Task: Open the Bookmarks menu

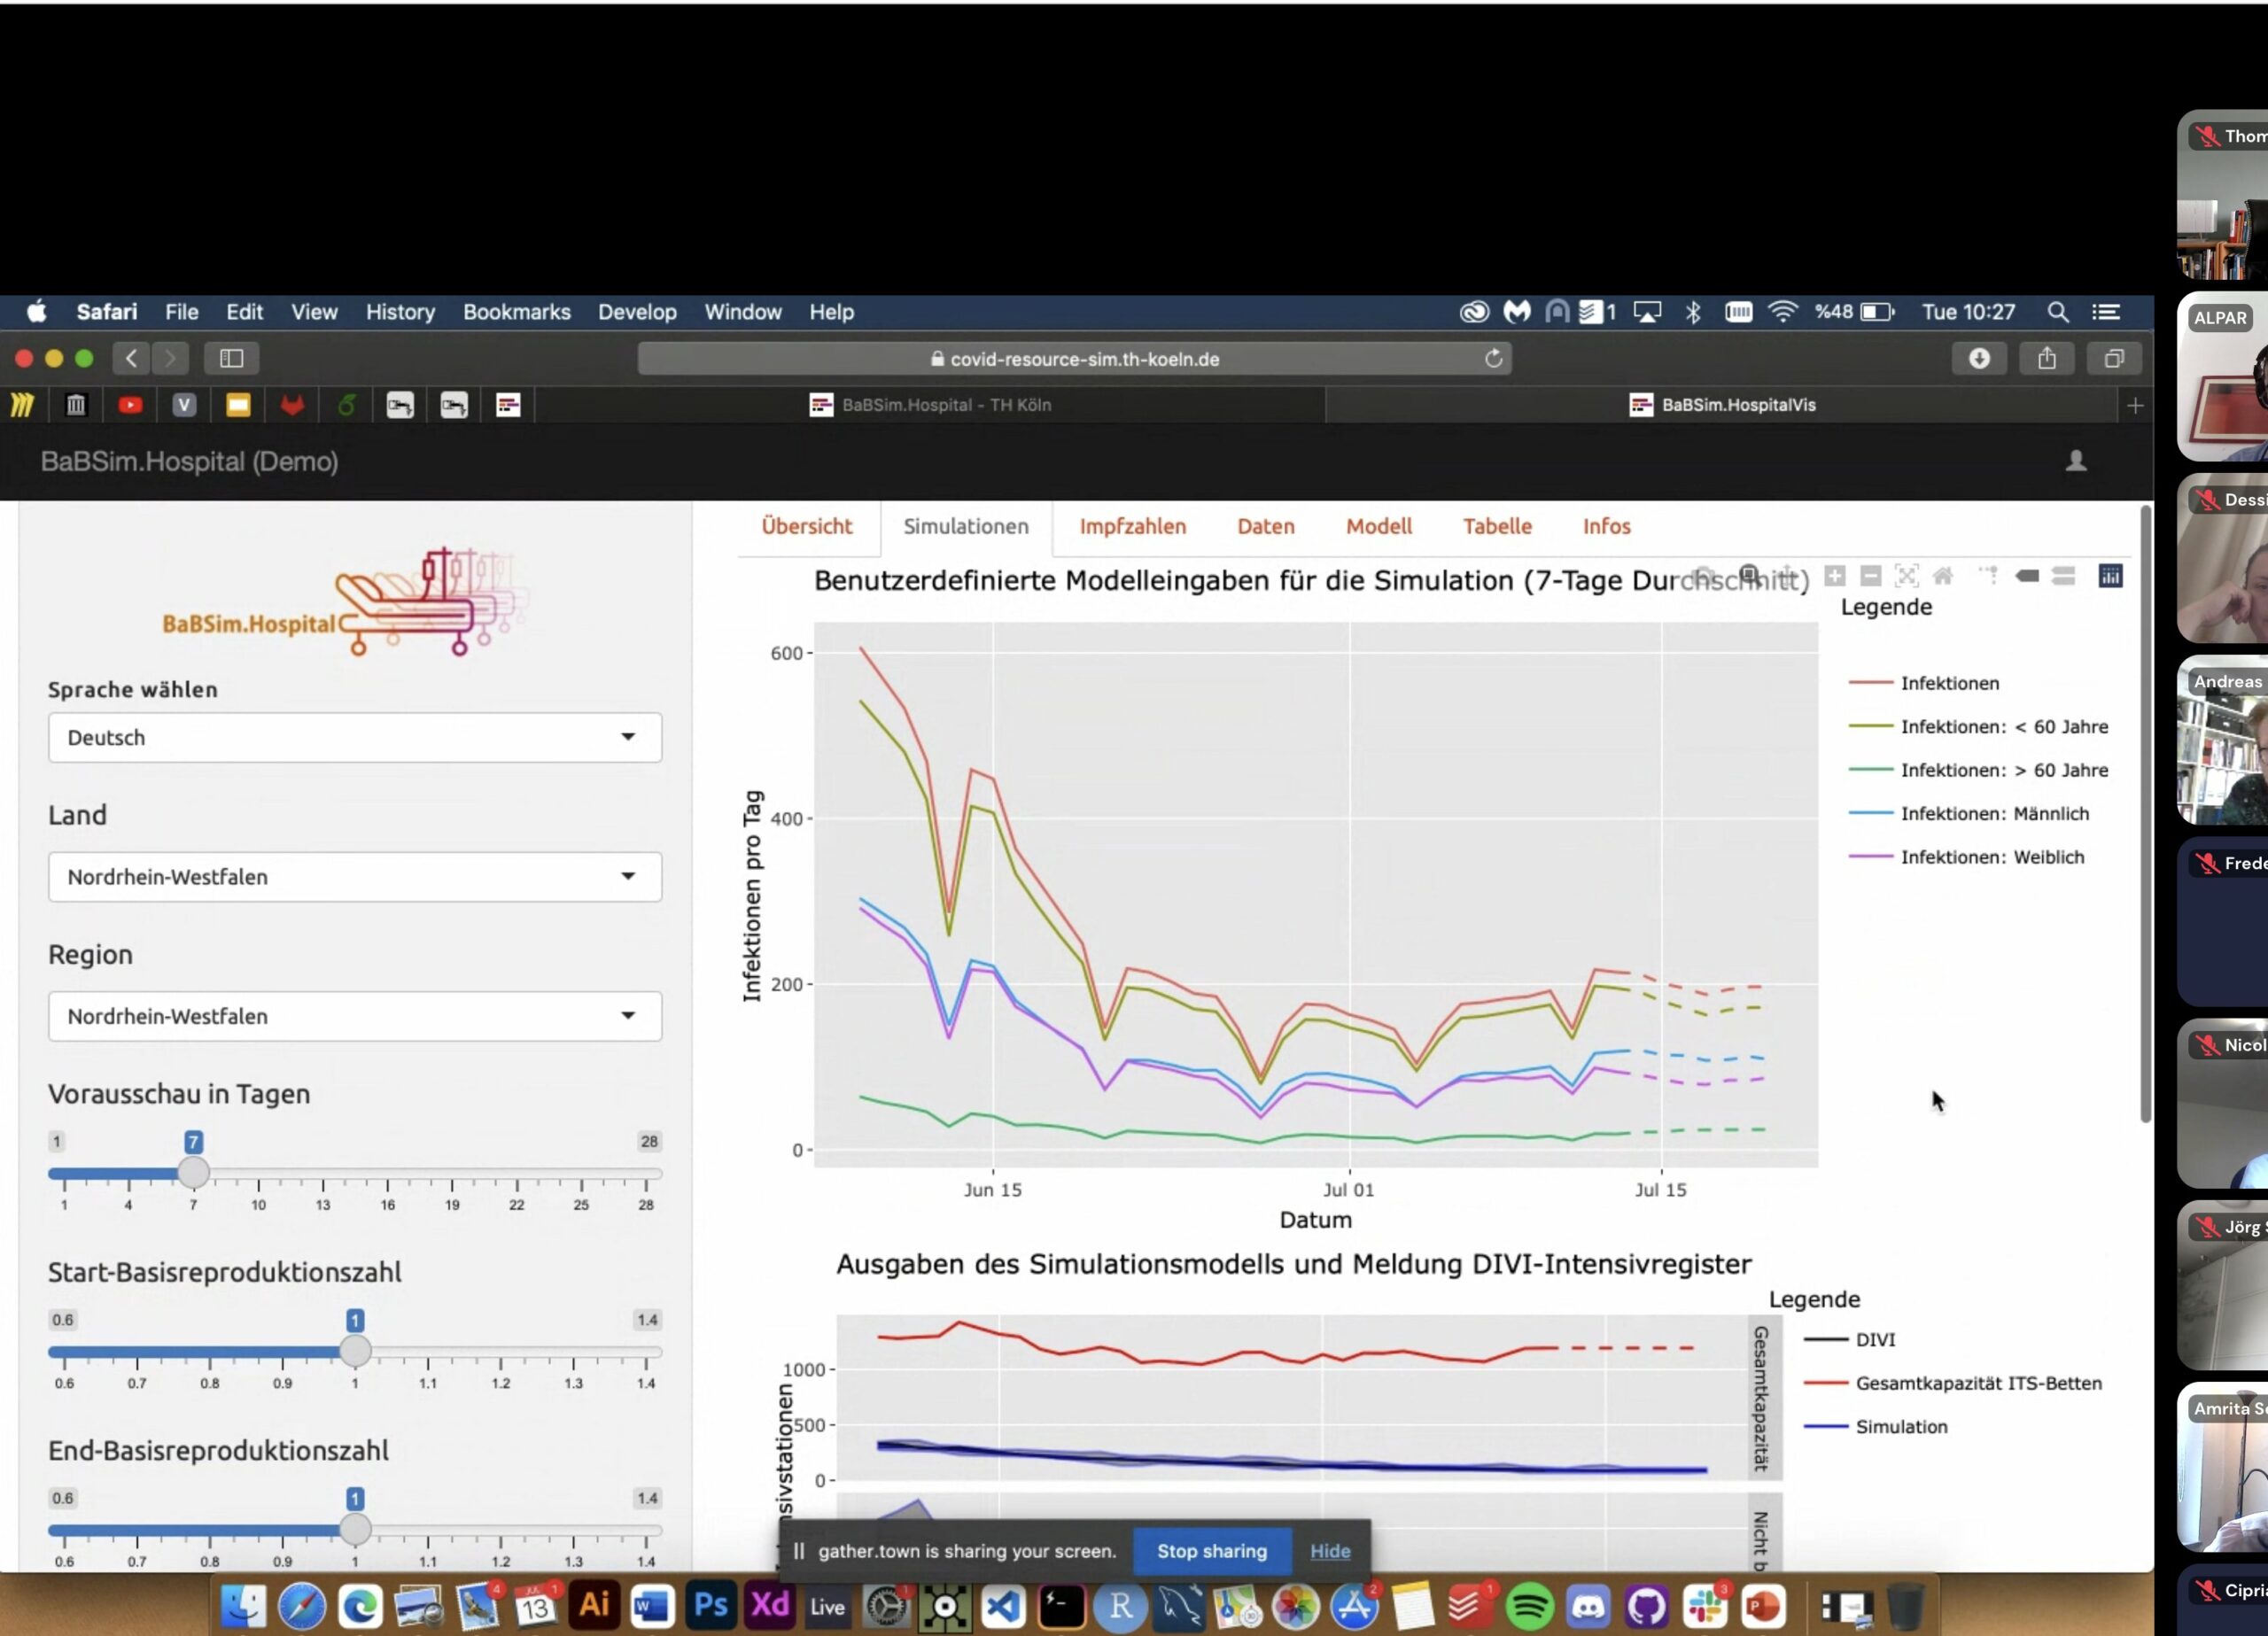Action: [516, 312]
